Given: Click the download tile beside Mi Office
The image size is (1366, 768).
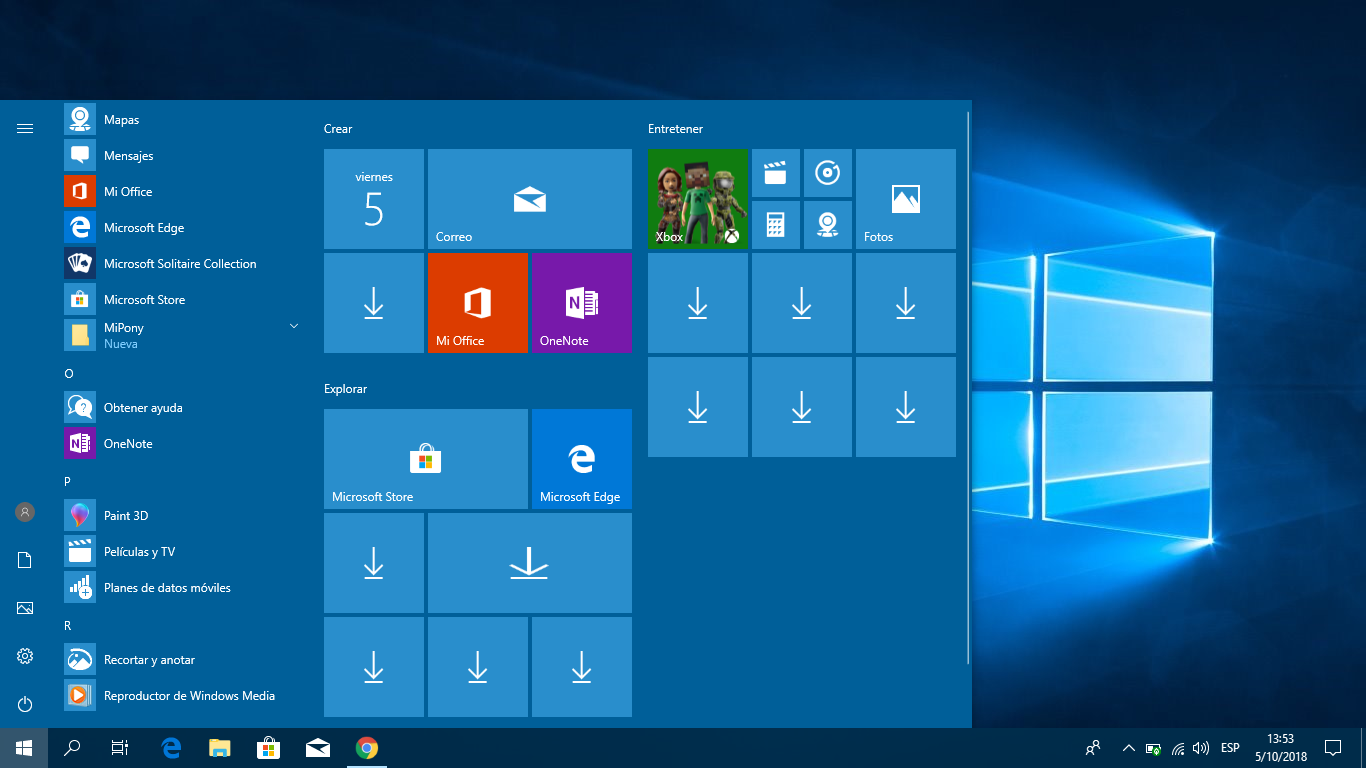Looking at the screenshot, I should coord(374,303).
